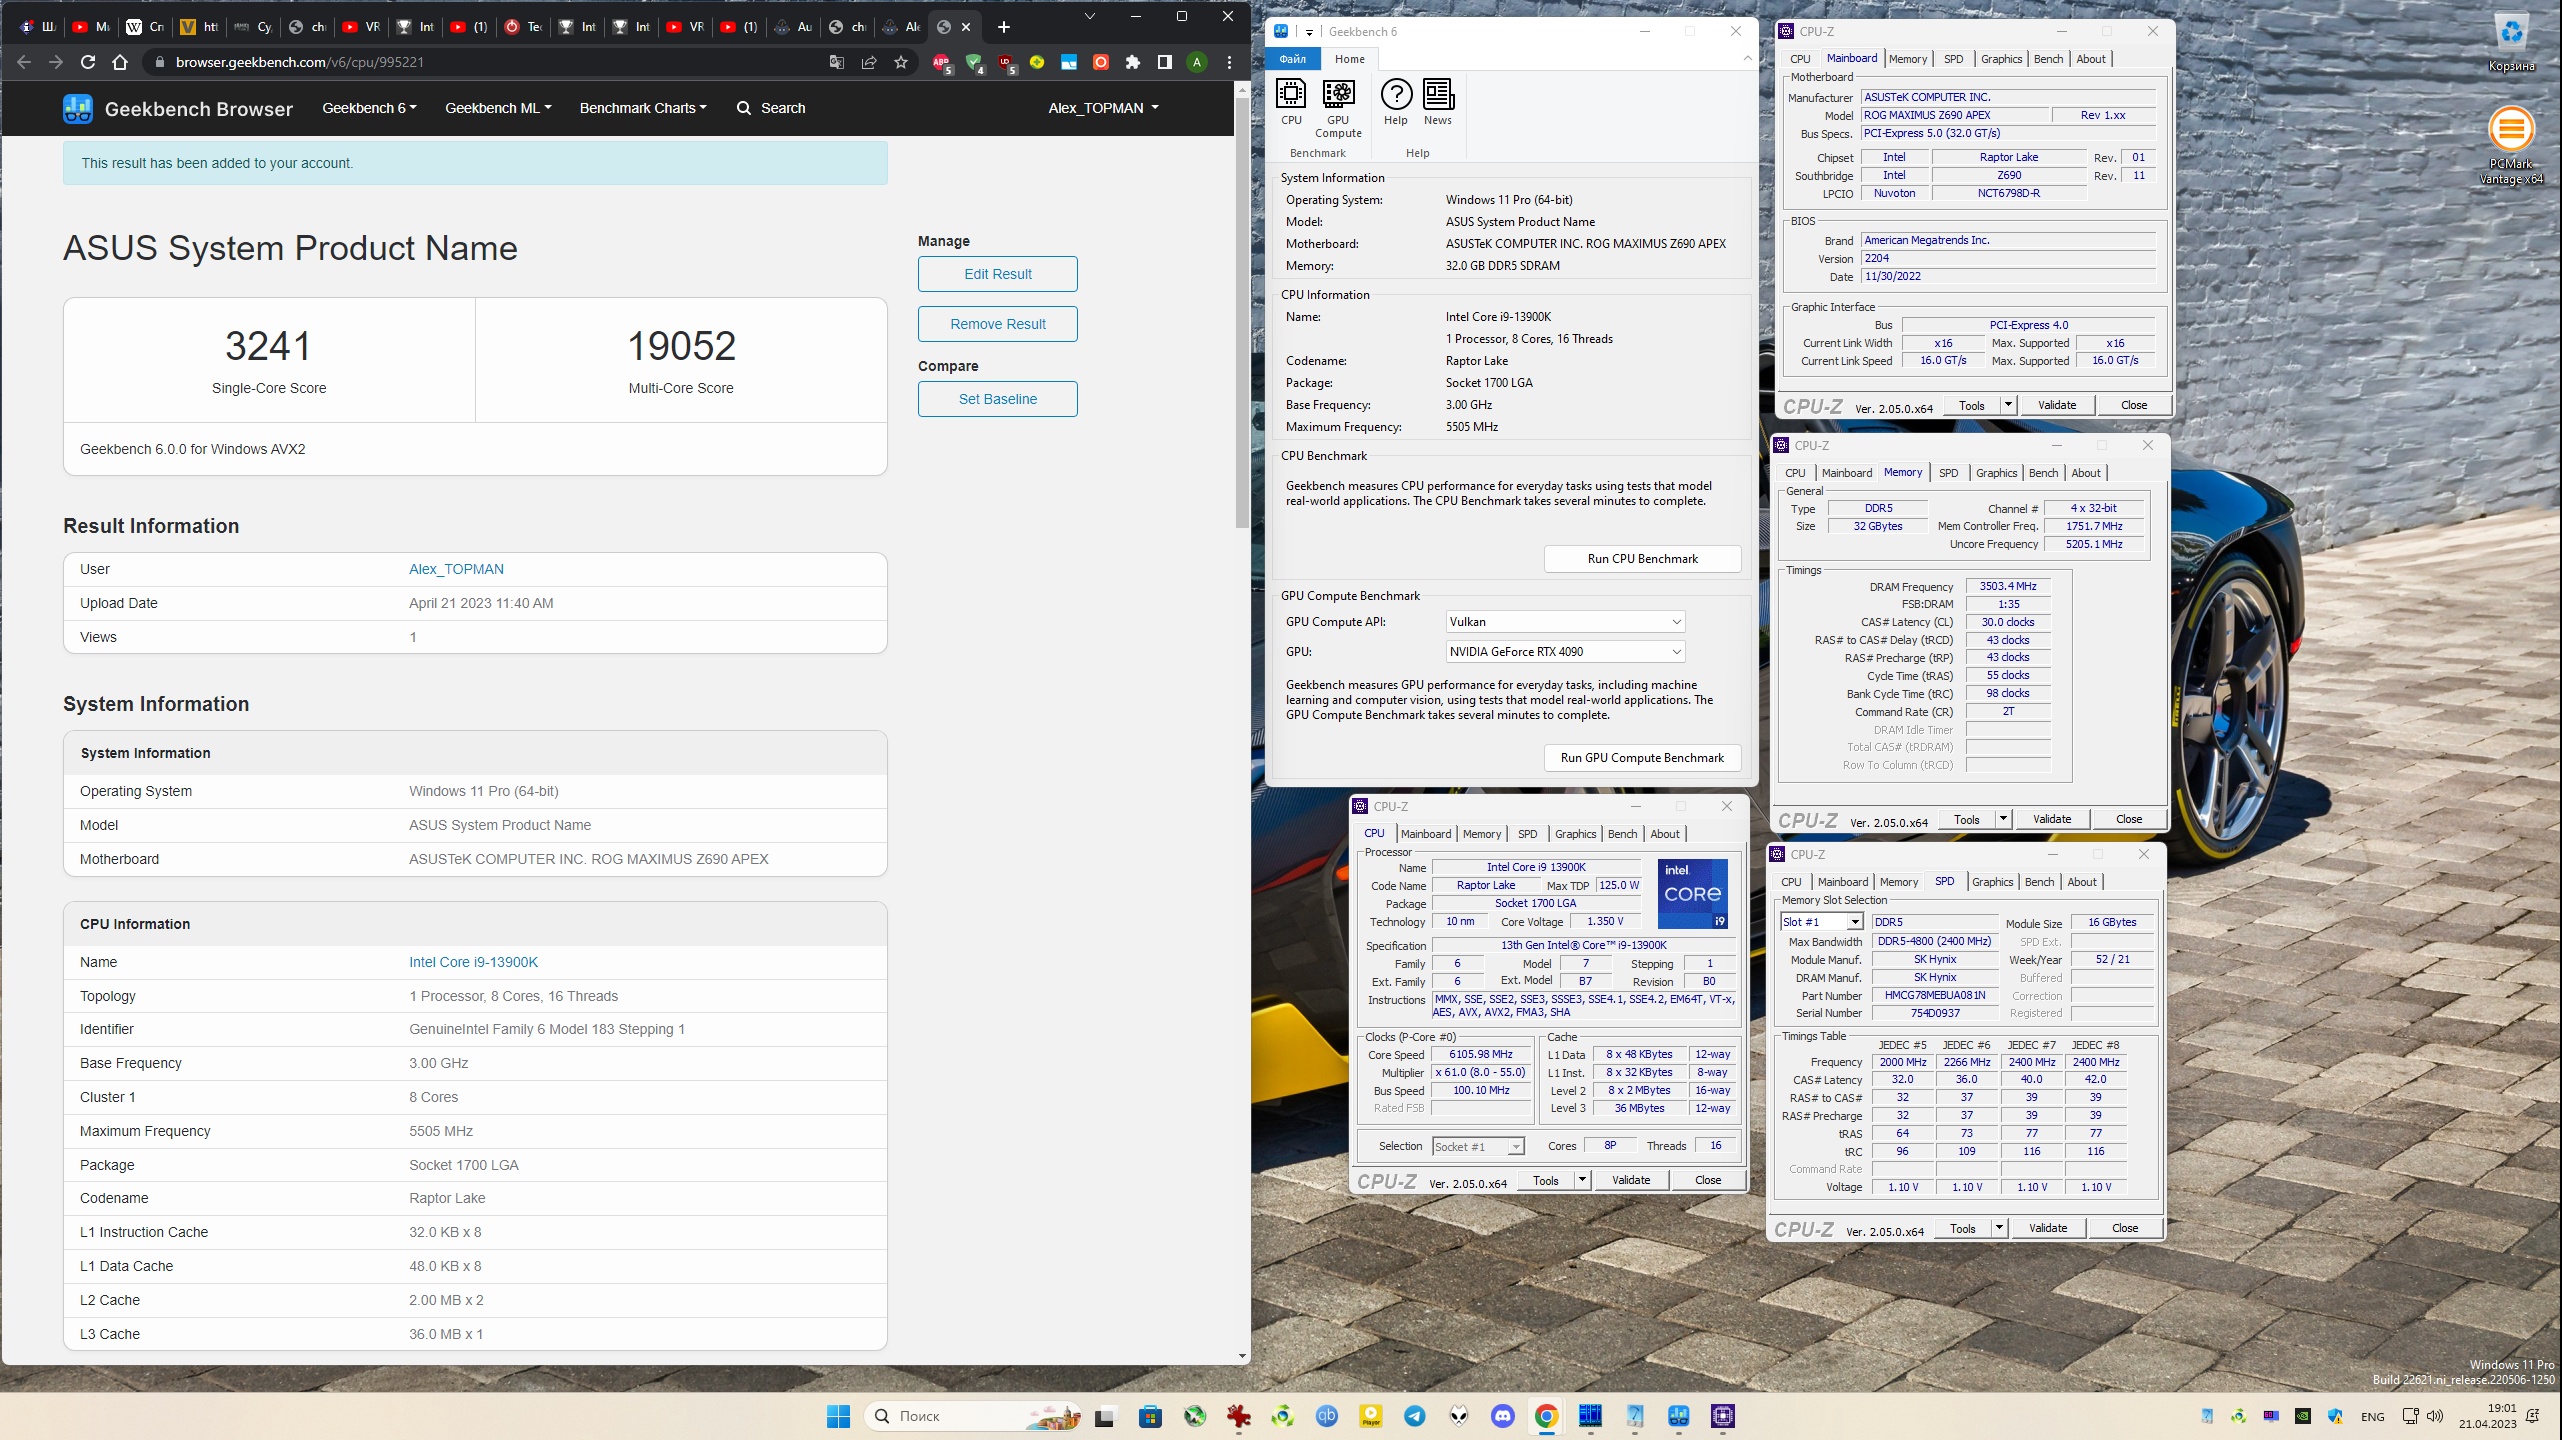Open the translate page icon in address bar
This screenshot has width=2562, height=1440.
(x=837, y=62)
